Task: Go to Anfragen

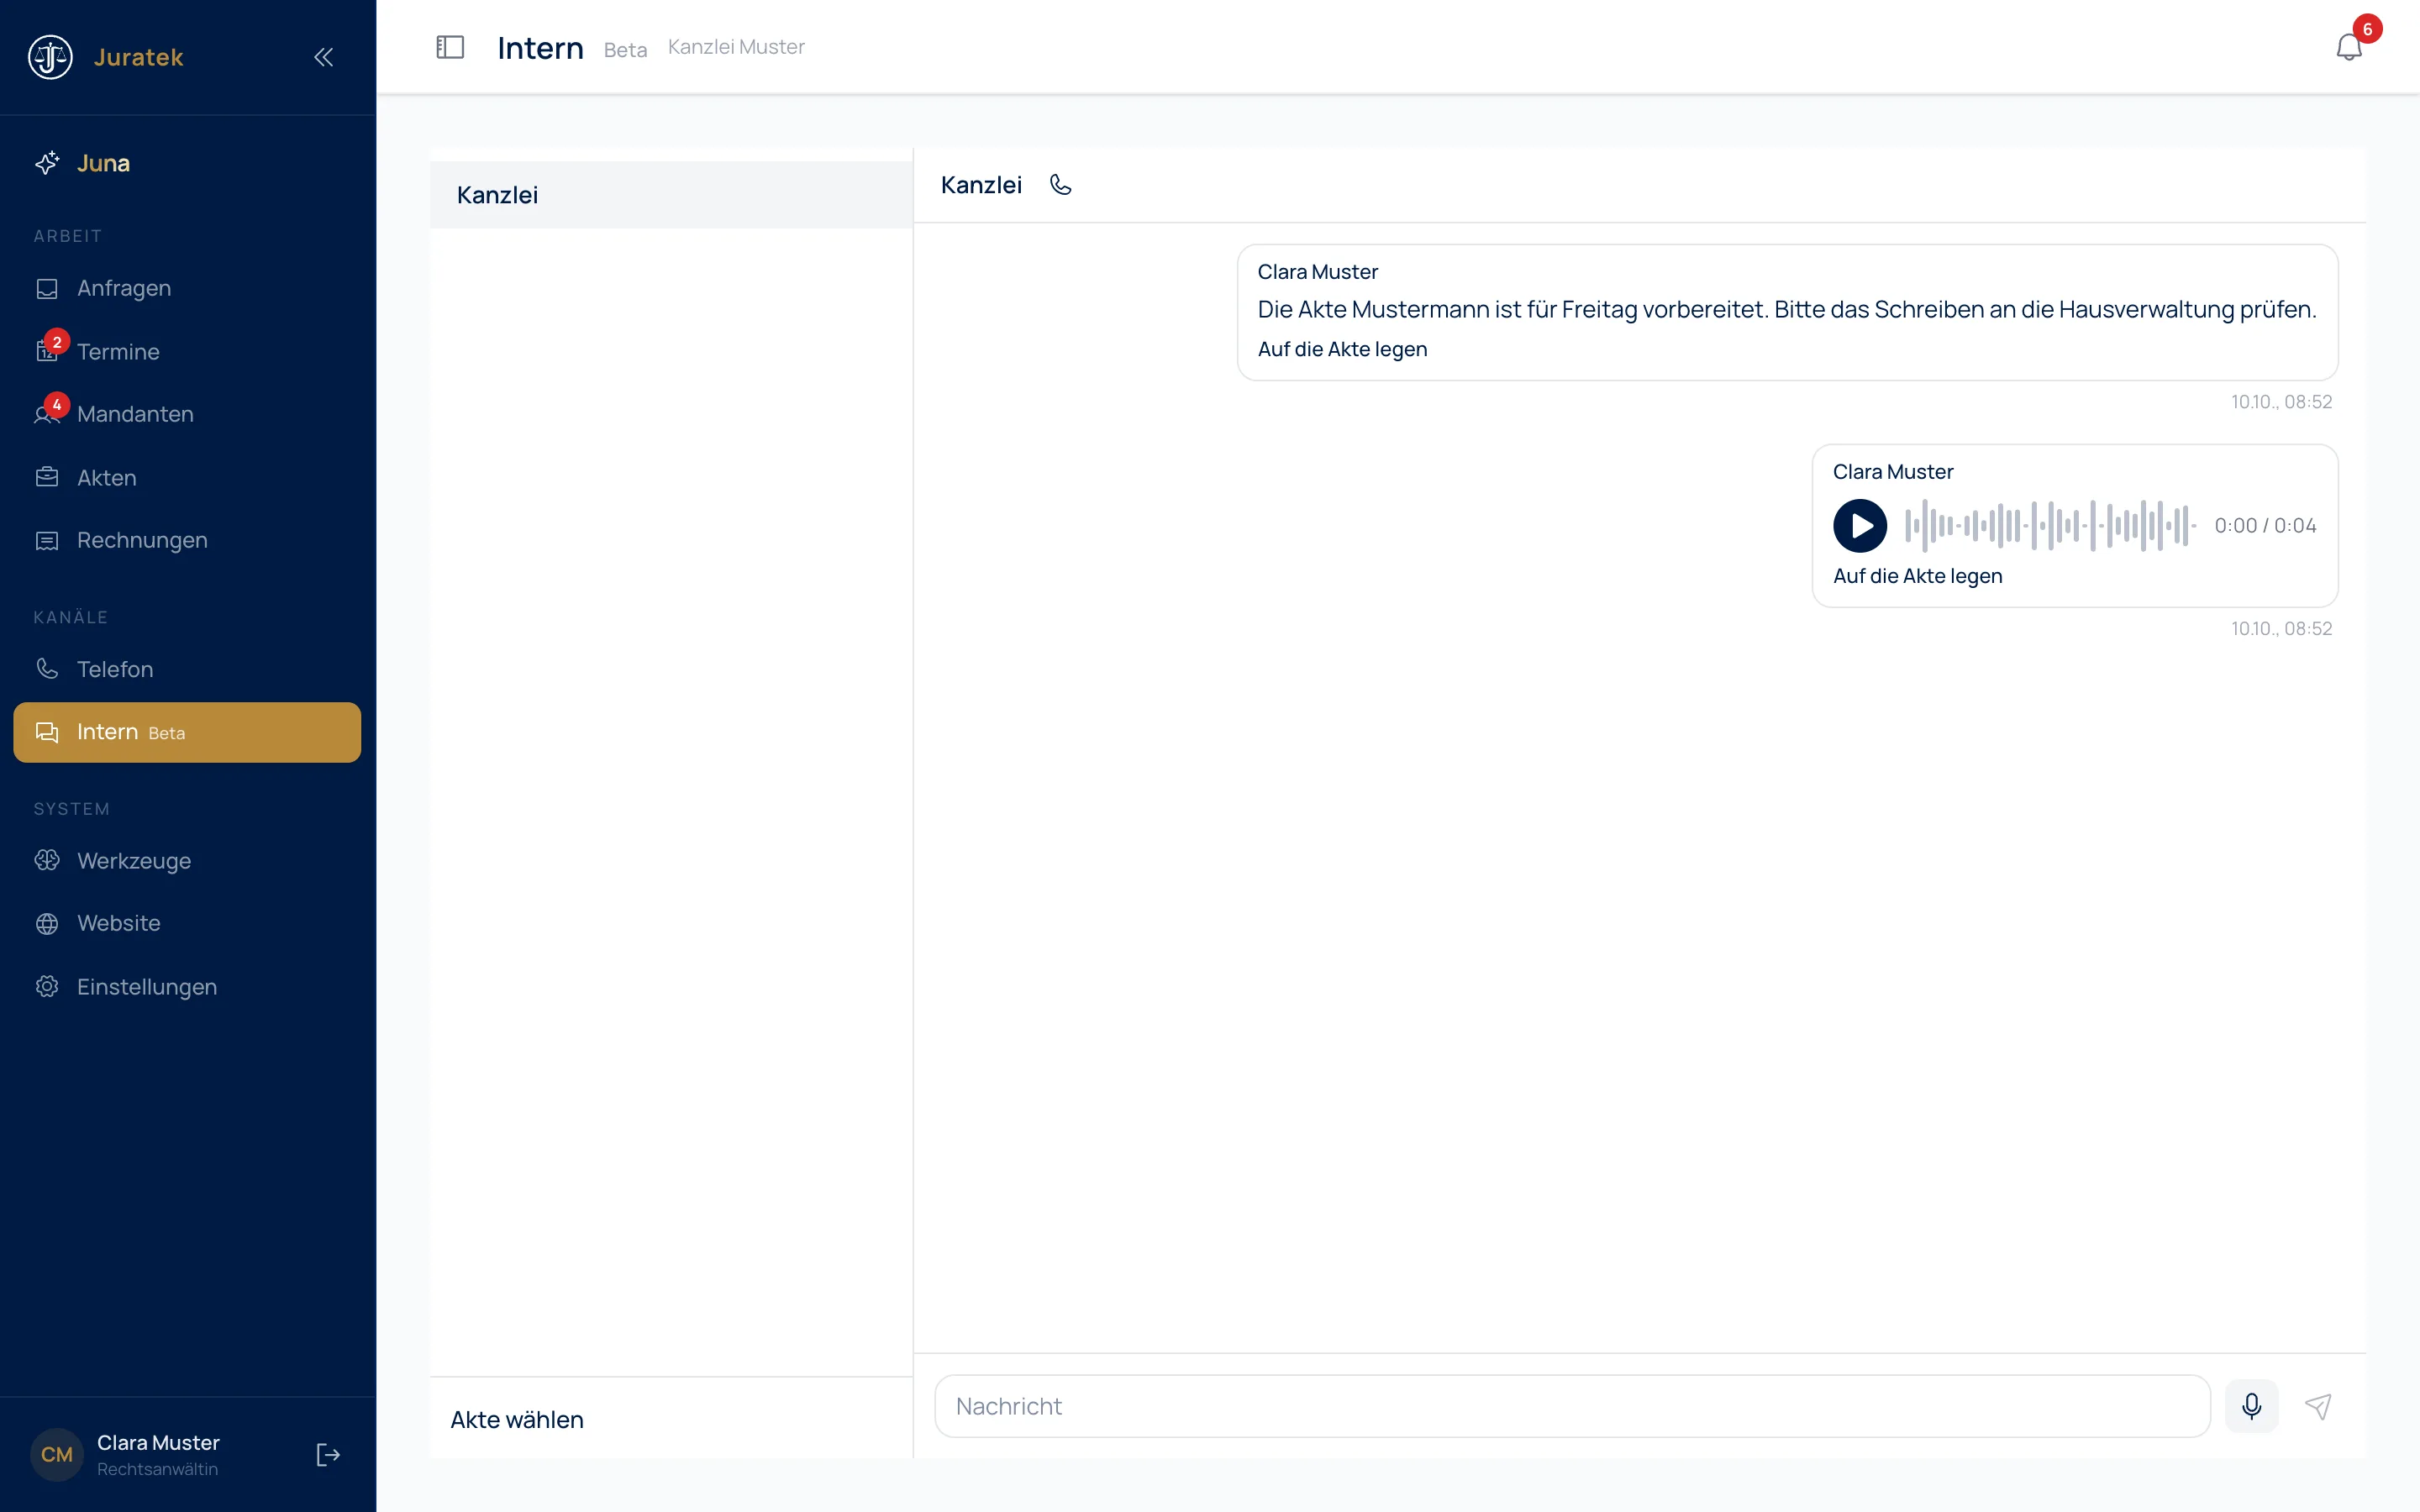Action: (187, 288)
